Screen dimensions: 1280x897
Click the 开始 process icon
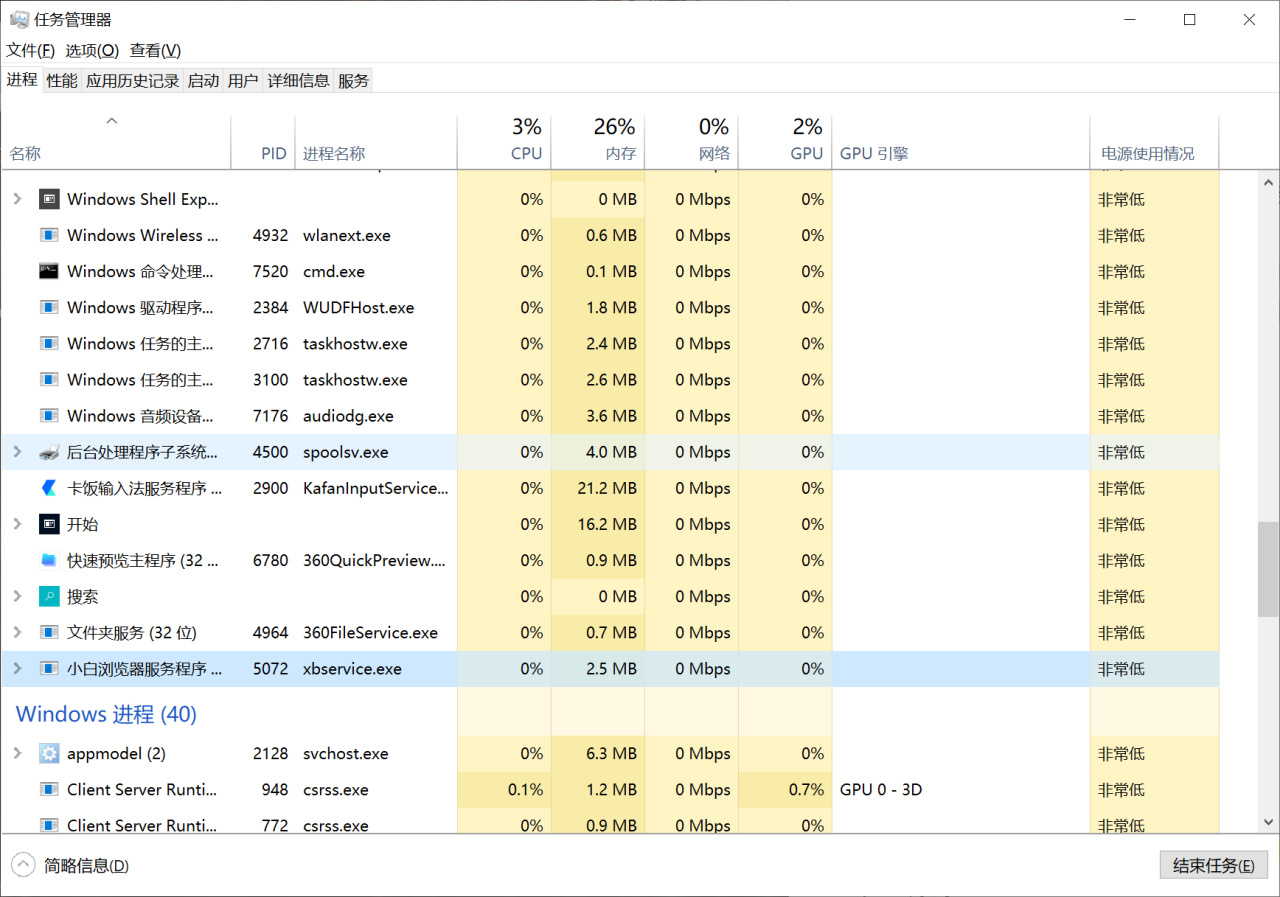tap(49, 524)
